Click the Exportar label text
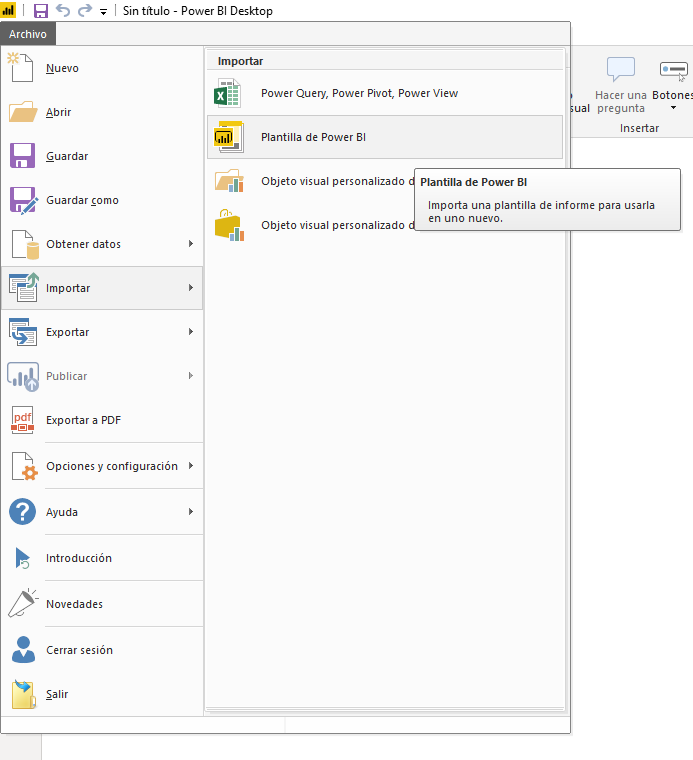 [67, 332]
